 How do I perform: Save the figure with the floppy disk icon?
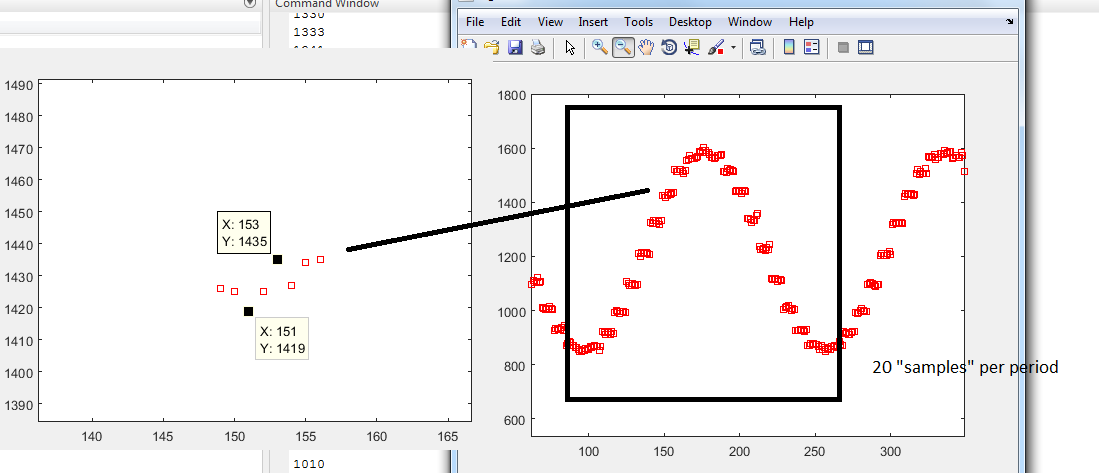coord(515,48)
